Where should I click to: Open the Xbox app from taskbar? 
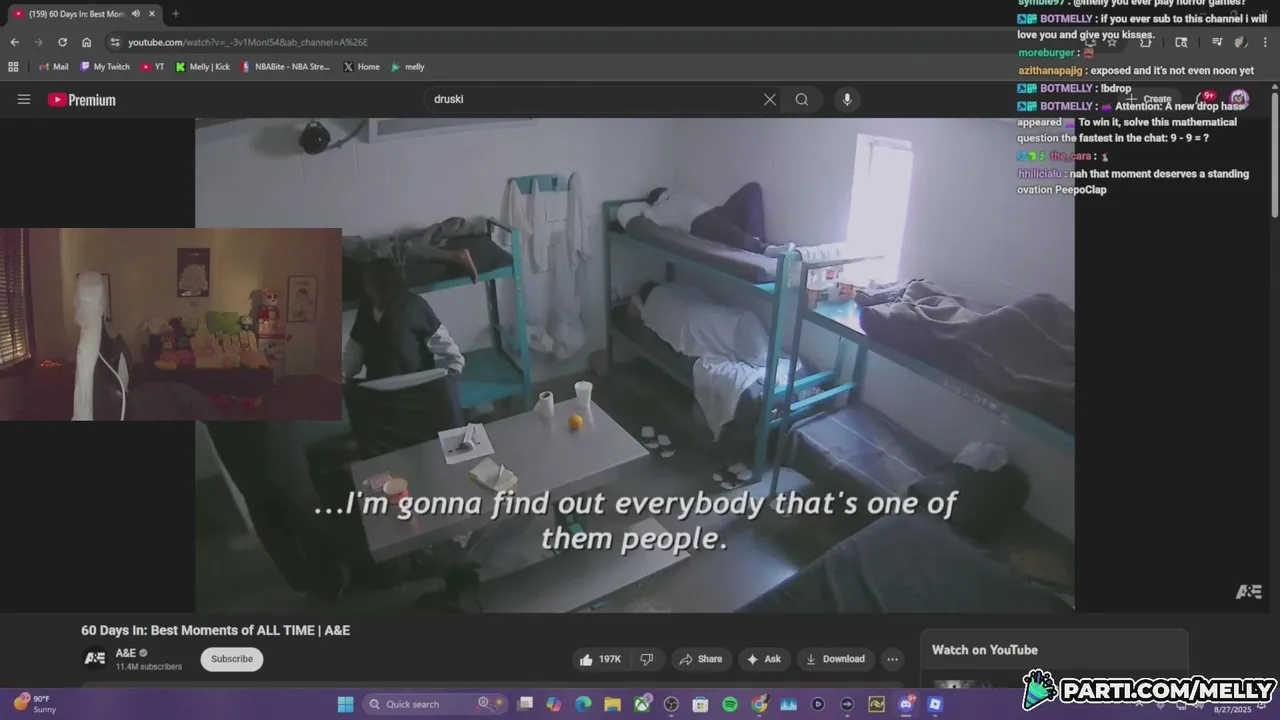click(642, 704)
